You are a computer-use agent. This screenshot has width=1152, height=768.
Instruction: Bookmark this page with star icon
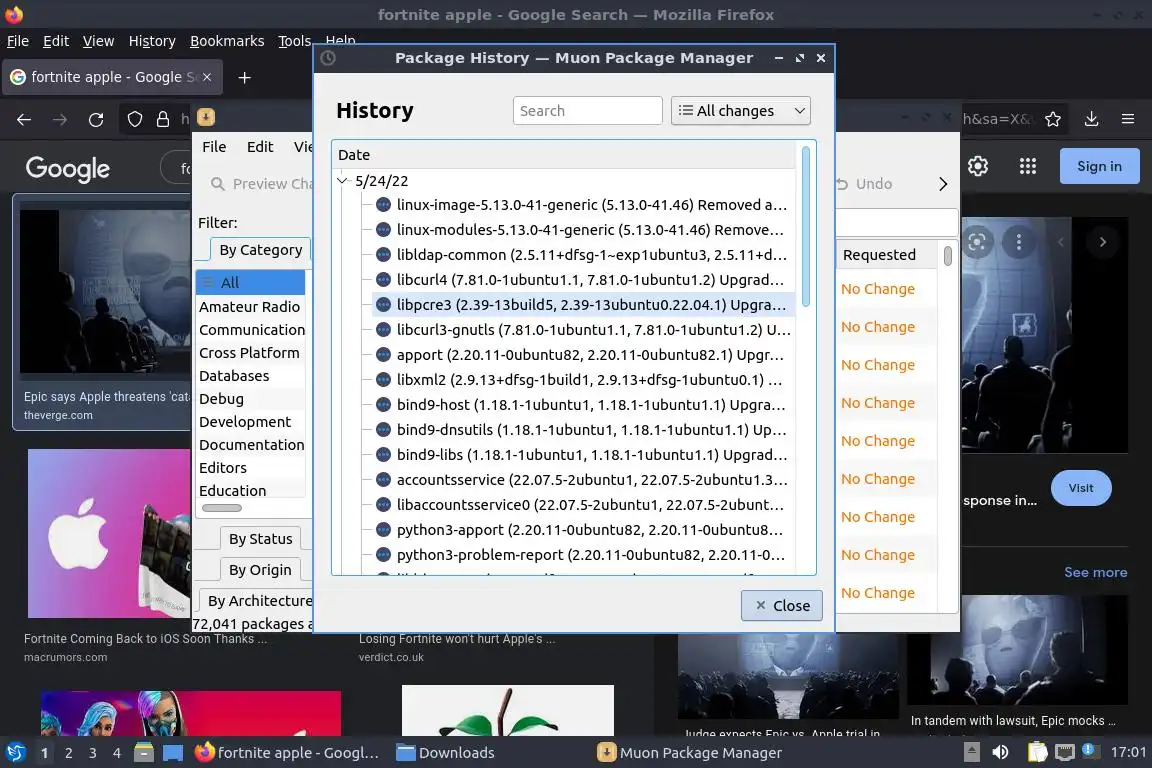coord(1053,119)
